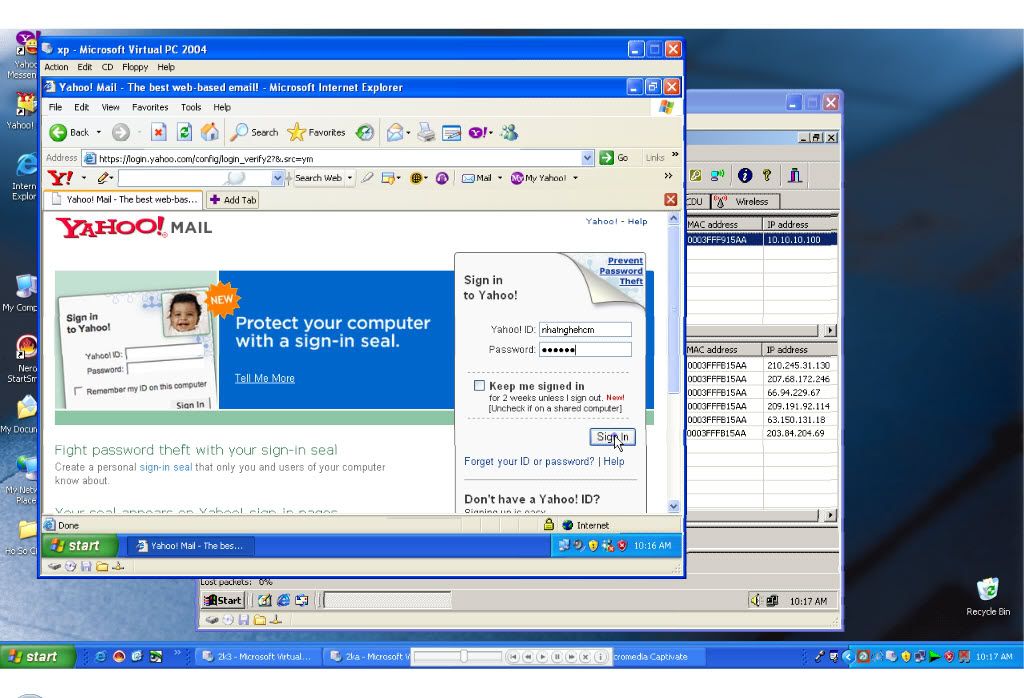Close the Yahoo toolbar tab with the red X

pyautogui.click(x=670, y=200)
